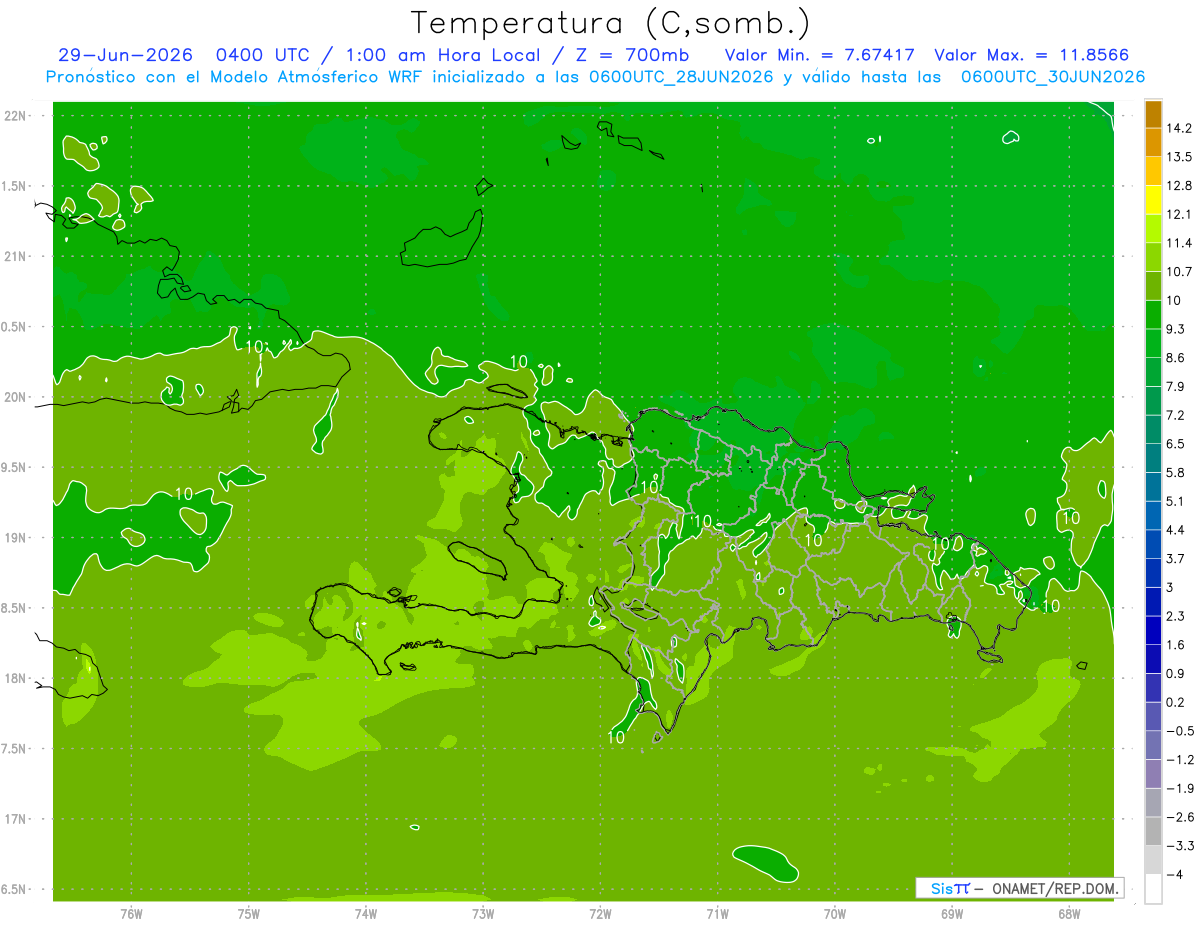Select the '3.7' colorbar value

pyautogui.click(x=1176, y=558)
